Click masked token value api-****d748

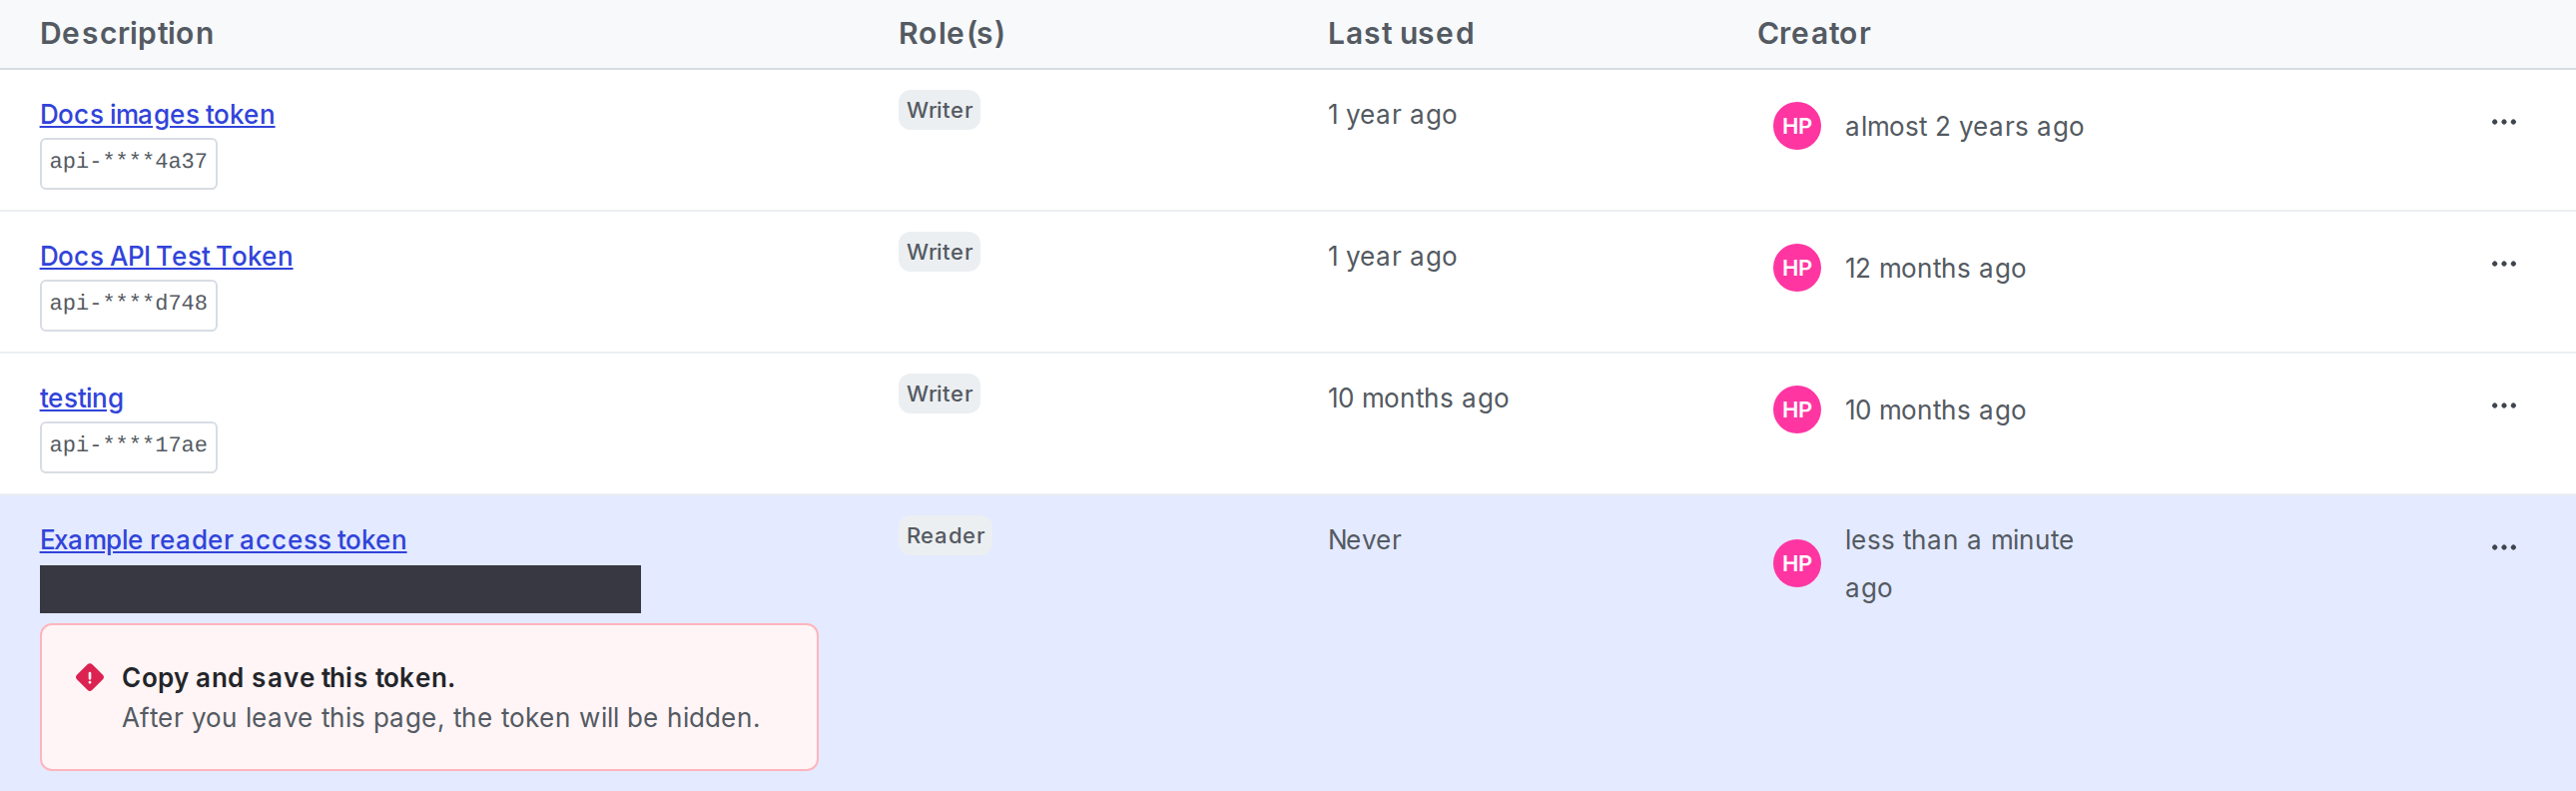tap(128, 305)
